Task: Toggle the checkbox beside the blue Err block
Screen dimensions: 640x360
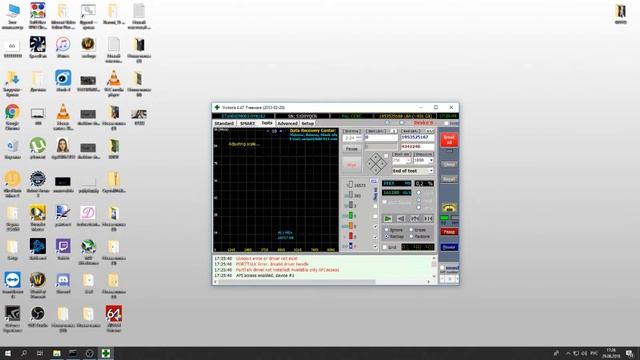Action: 375,247
